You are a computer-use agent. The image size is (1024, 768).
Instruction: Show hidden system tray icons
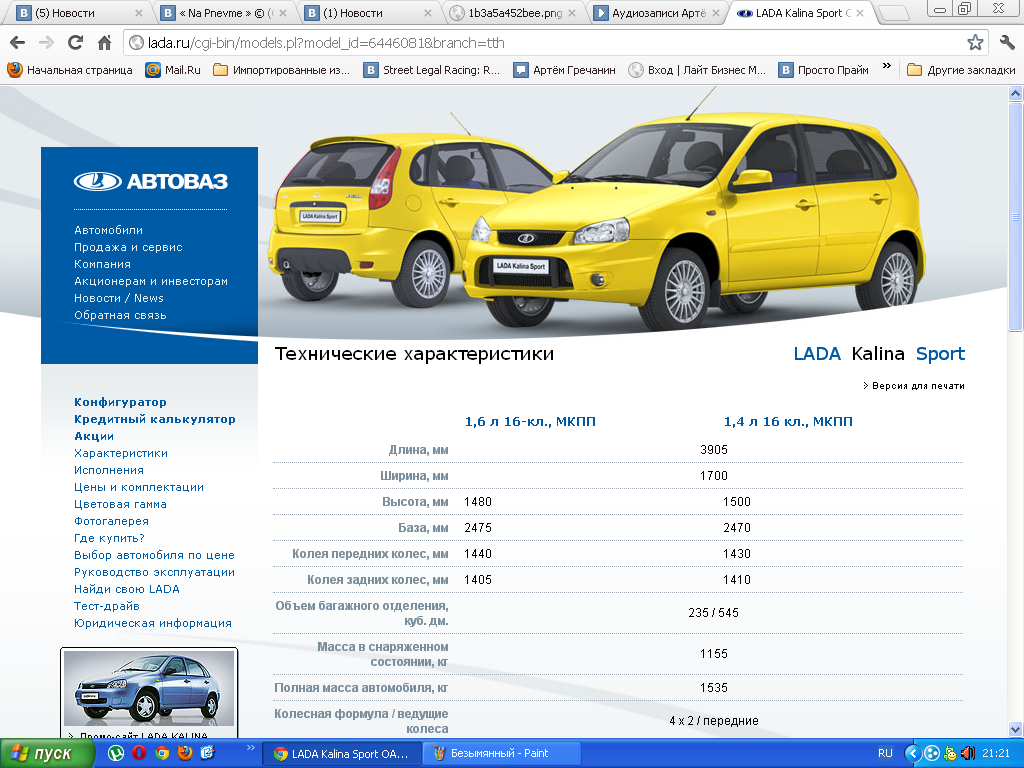point(912,754)
